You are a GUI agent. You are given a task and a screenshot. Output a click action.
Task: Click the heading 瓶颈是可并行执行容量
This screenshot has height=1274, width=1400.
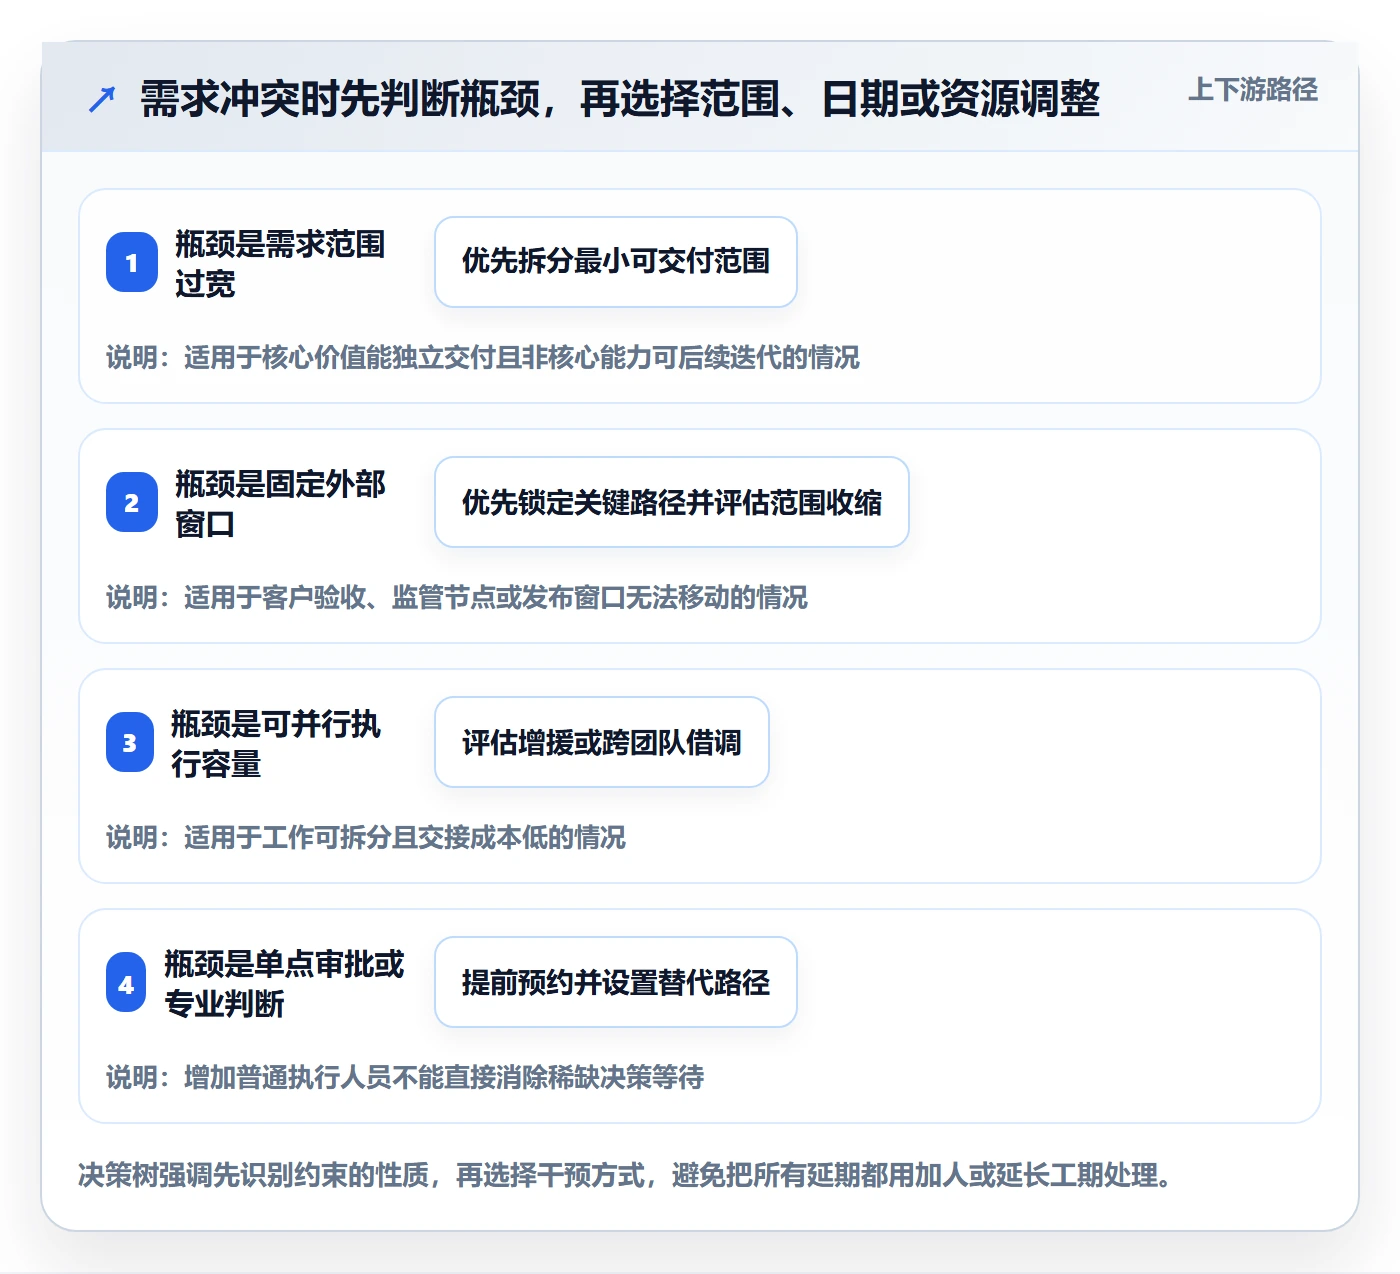point(276,743)
